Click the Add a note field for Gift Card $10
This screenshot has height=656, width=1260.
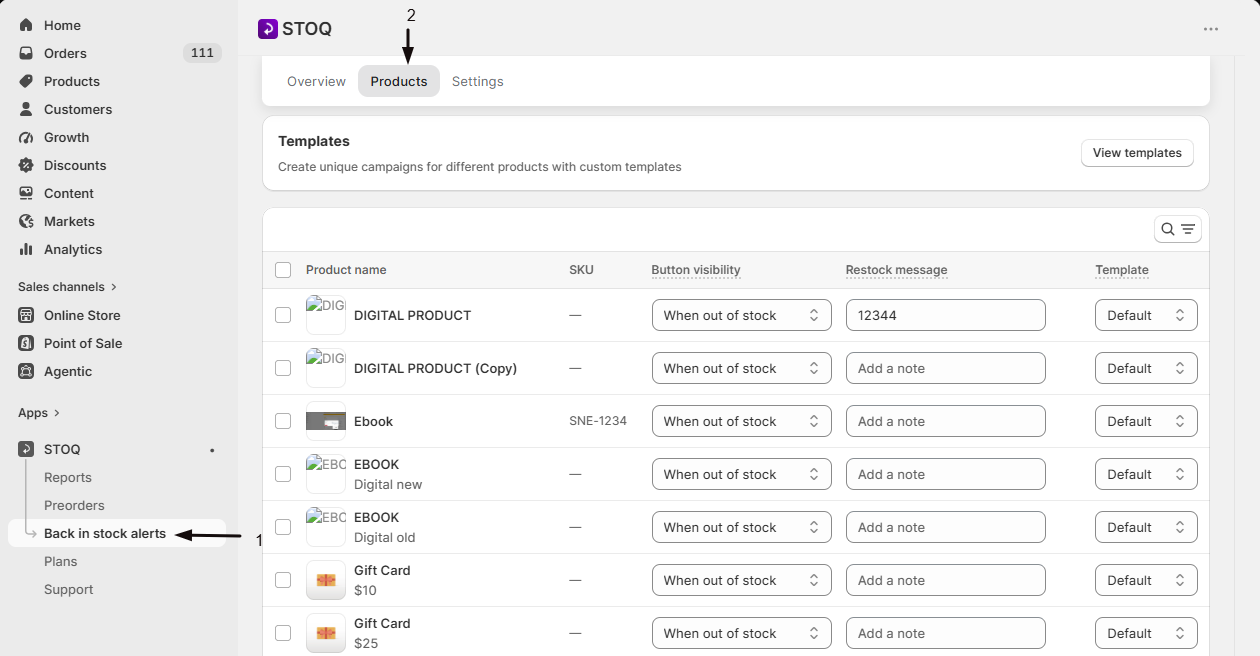tap(946, 580)
